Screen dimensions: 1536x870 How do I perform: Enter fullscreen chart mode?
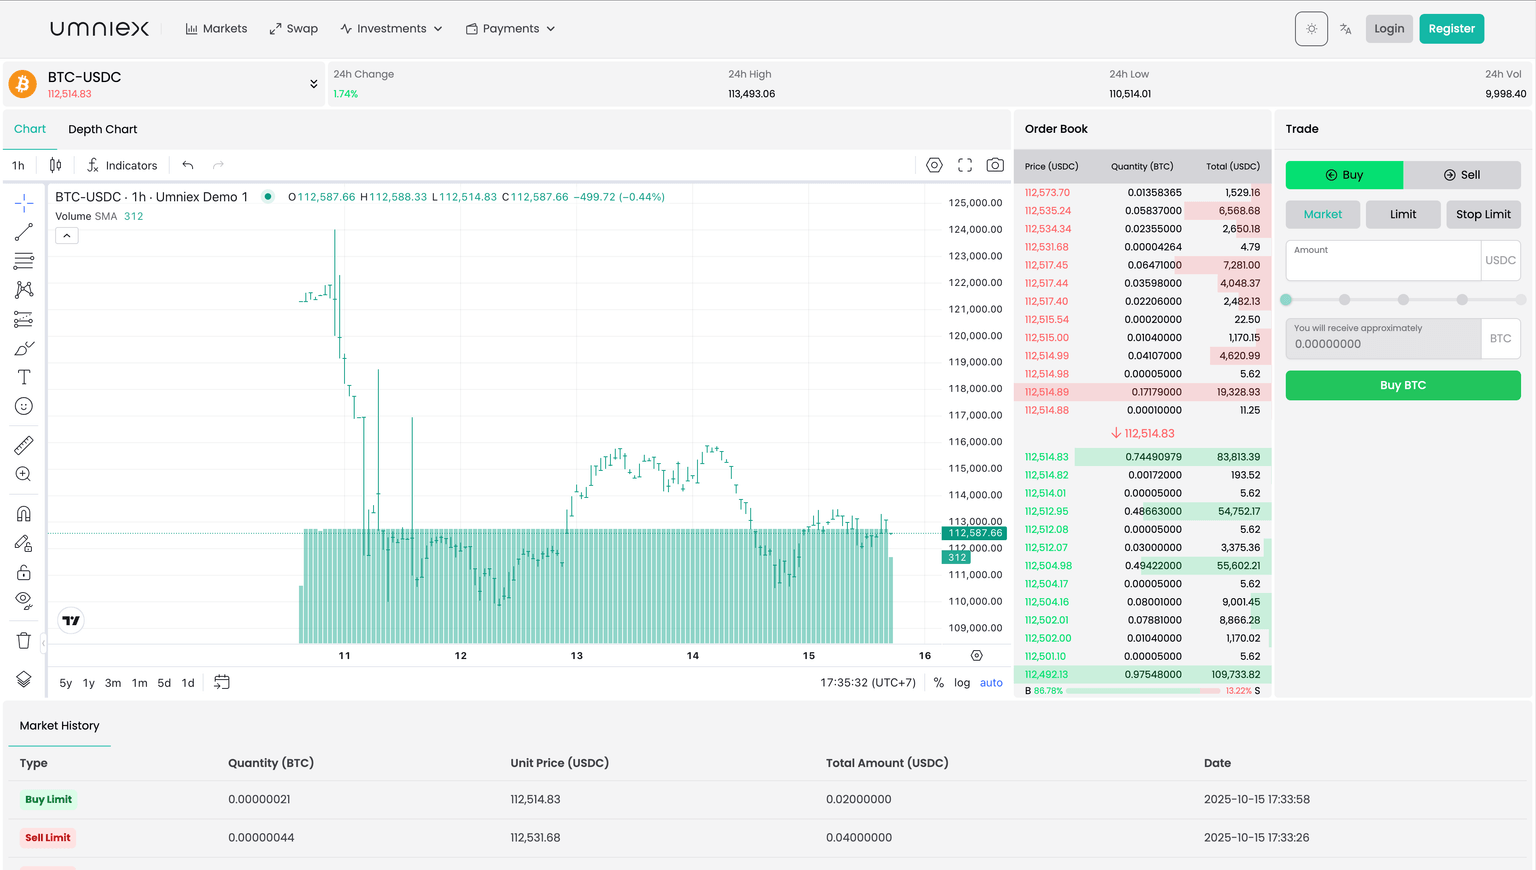[965, 165]
